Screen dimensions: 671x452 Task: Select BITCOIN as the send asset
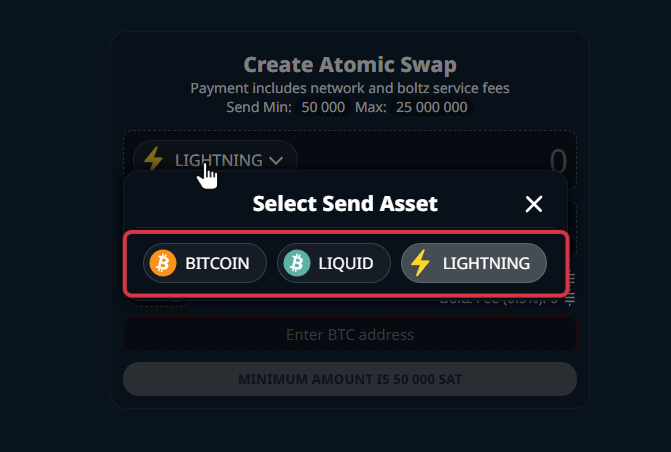(x=204, y=263)
